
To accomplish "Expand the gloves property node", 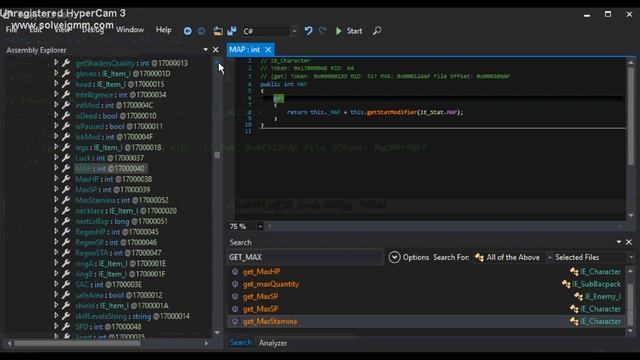I will pos(56,73).
